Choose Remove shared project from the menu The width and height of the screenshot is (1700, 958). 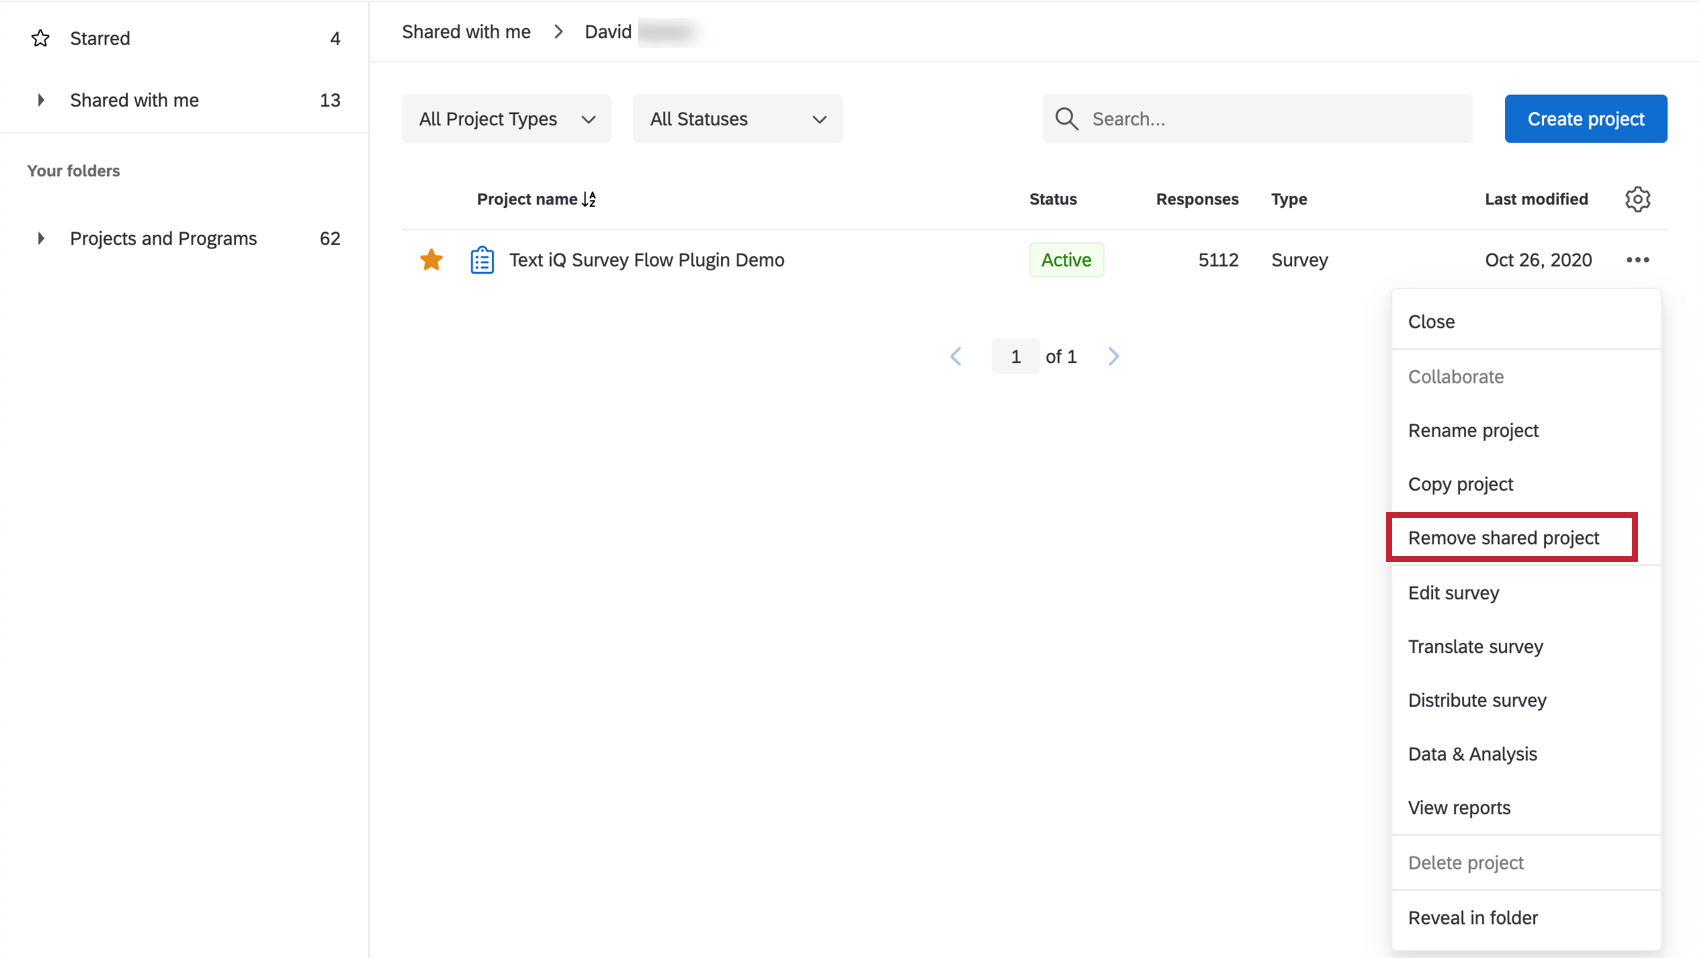pos(1503,537)
